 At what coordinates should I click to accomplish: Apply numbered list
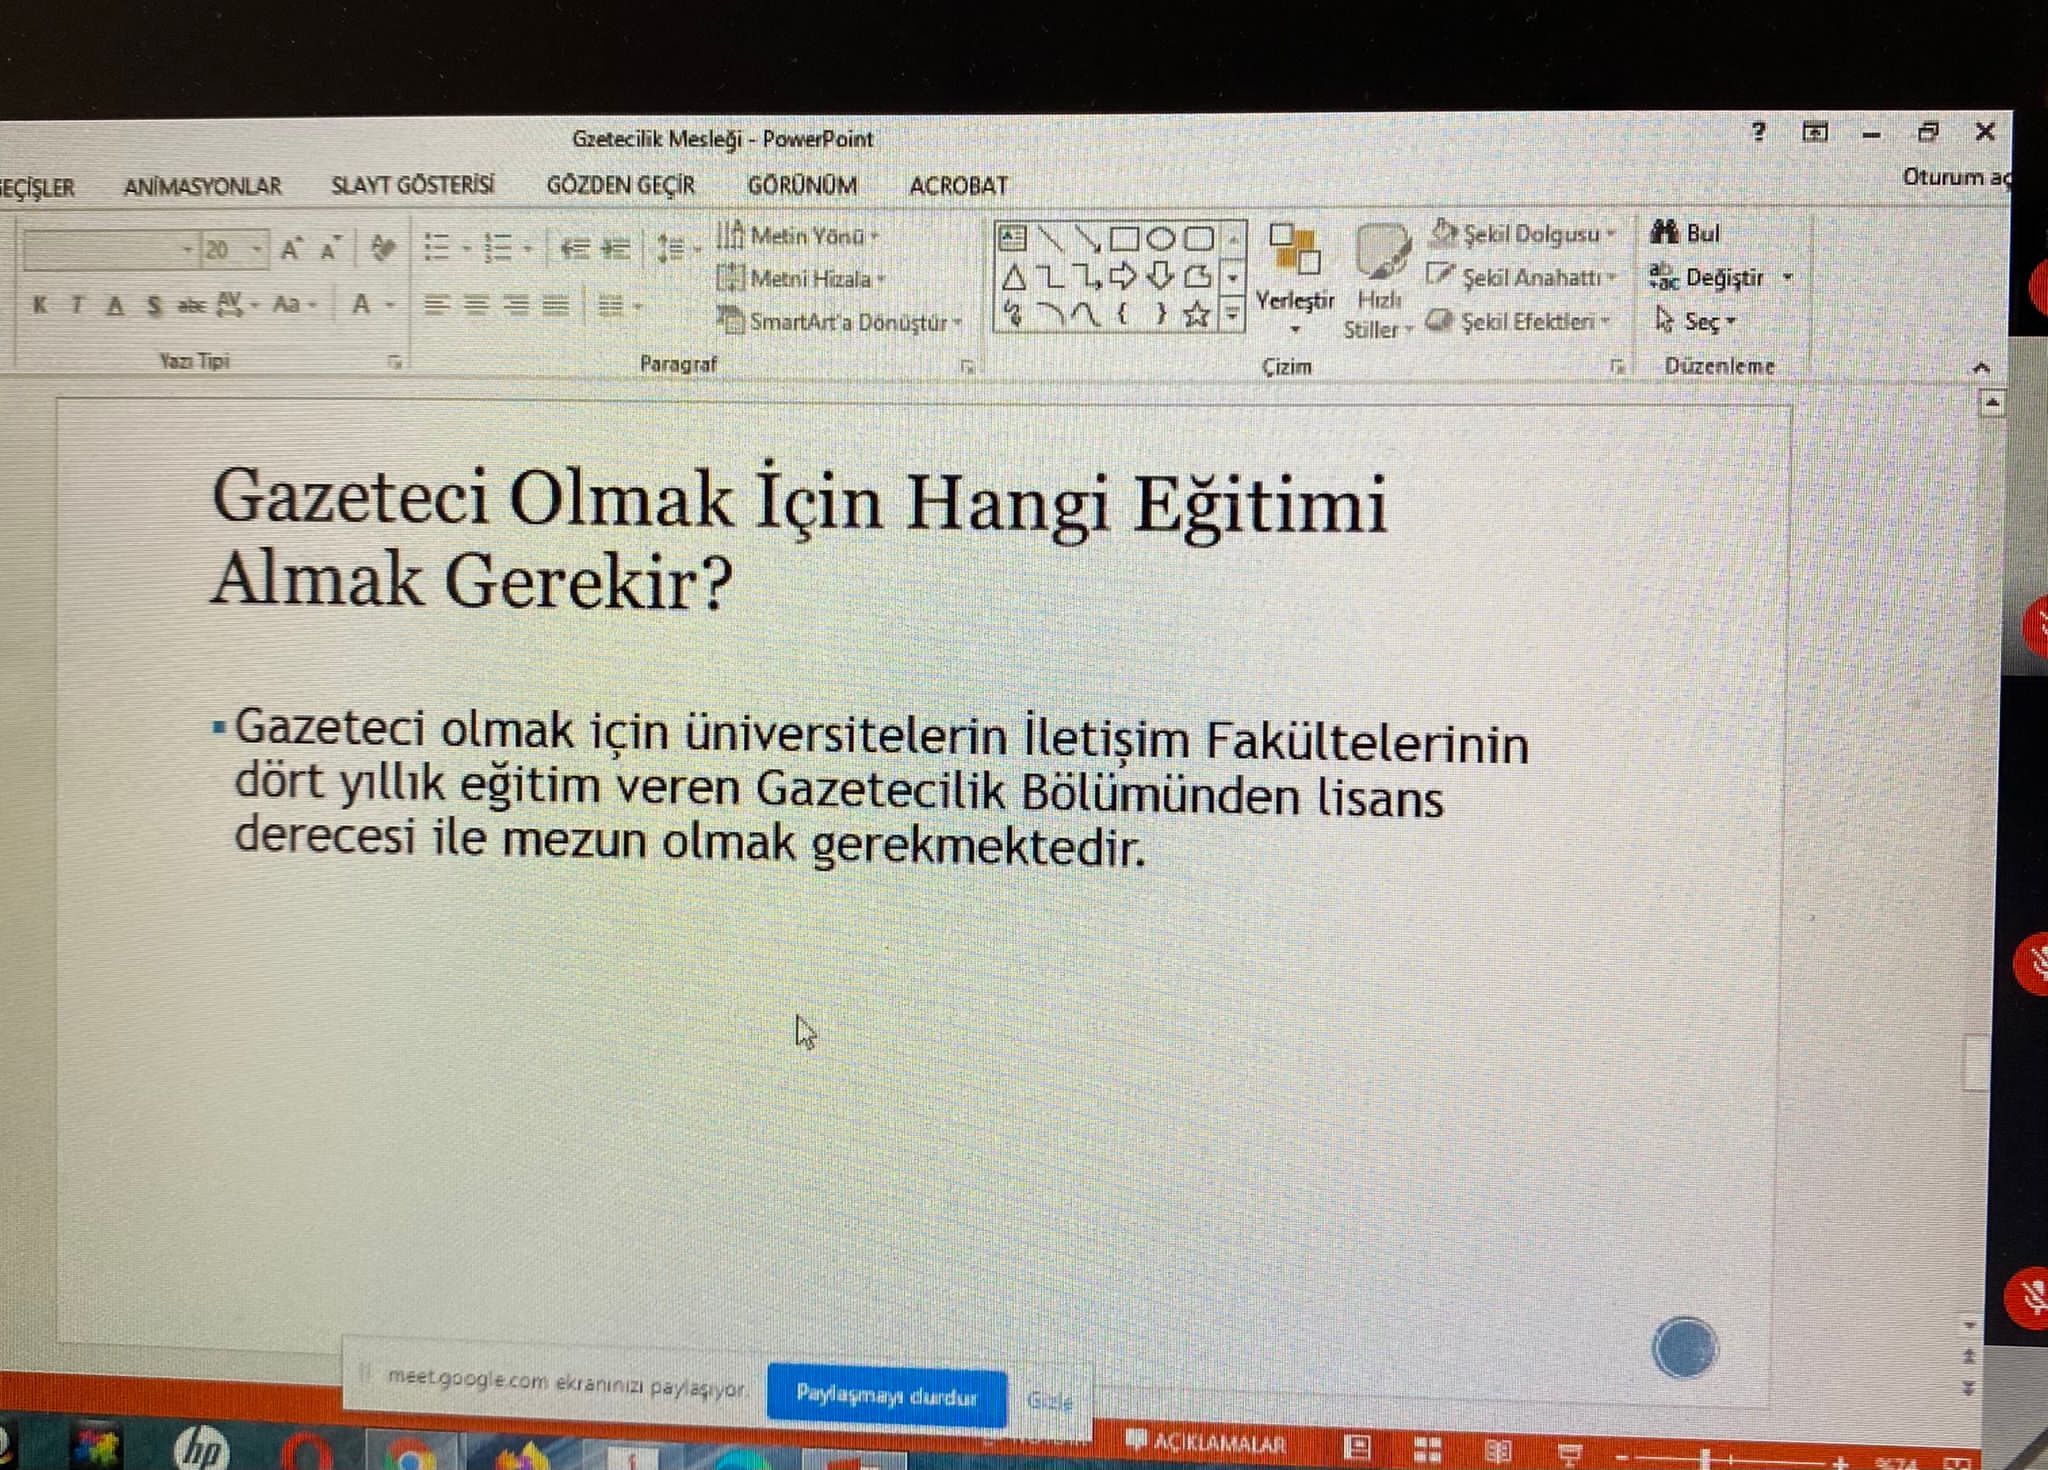497,247
